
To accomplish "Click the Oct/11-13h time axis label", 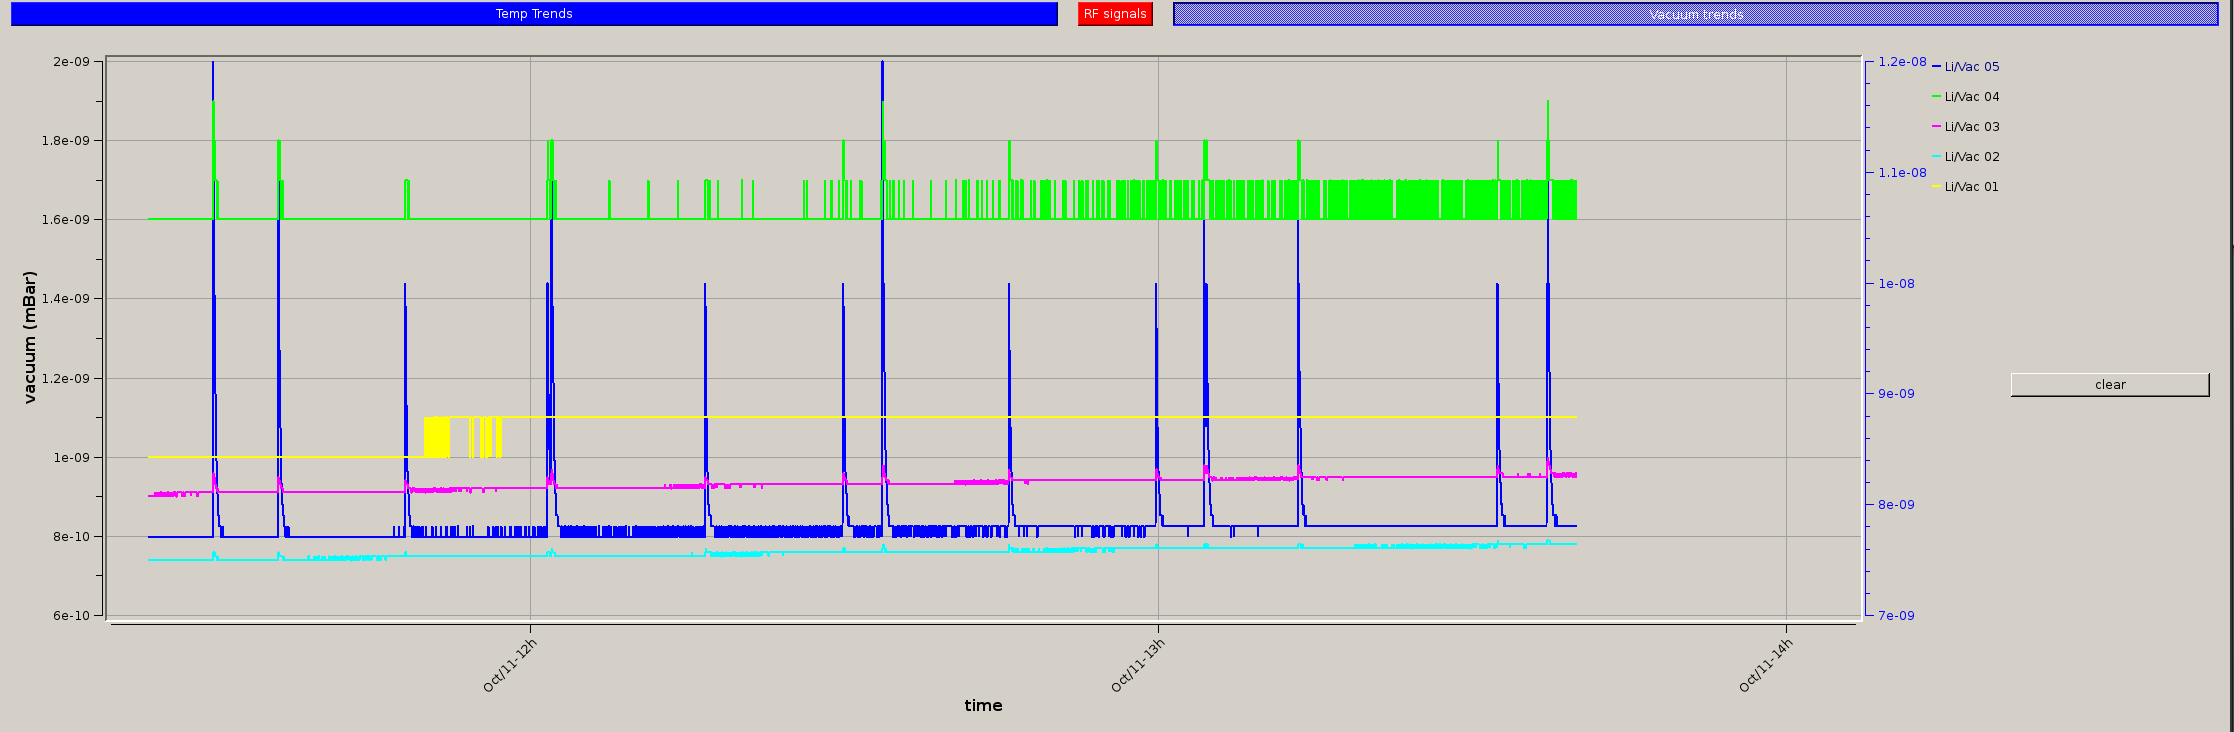I will [1139, 665].
